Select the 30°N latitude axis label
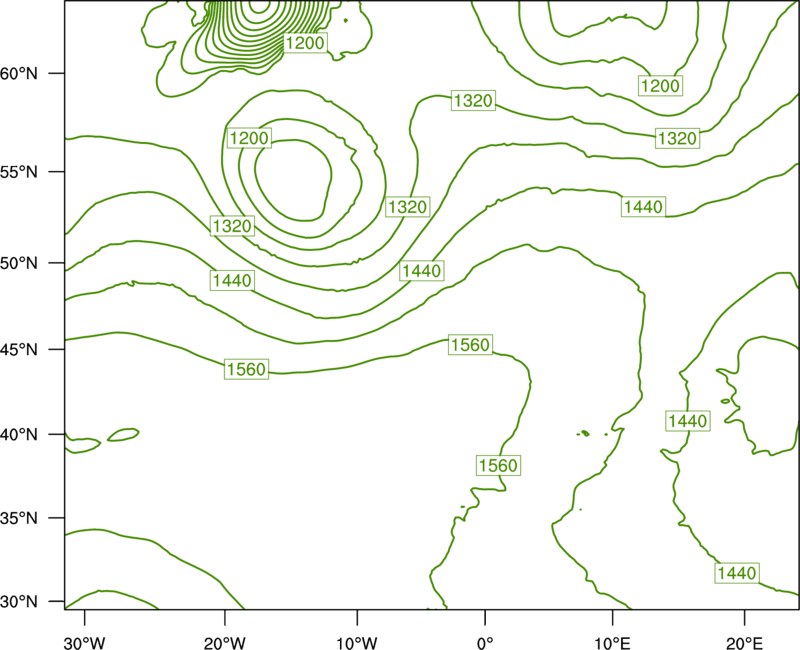The width and height of the screenshot is (800, 650). [x=19, y=602]
